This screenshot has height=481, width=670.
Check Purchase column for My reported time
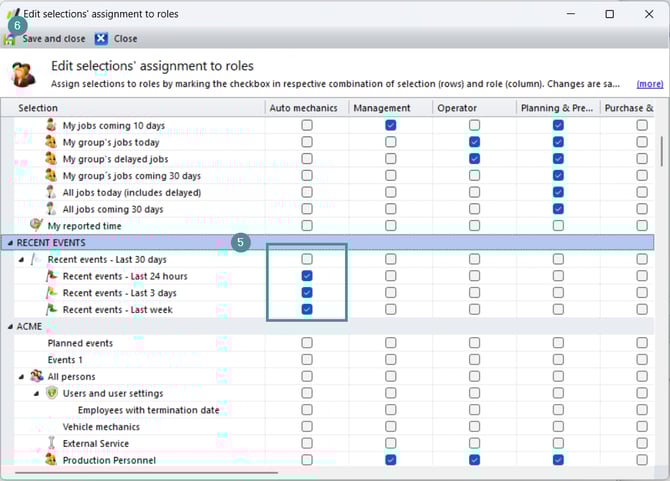pyautogui.click(x=642, y=226)
